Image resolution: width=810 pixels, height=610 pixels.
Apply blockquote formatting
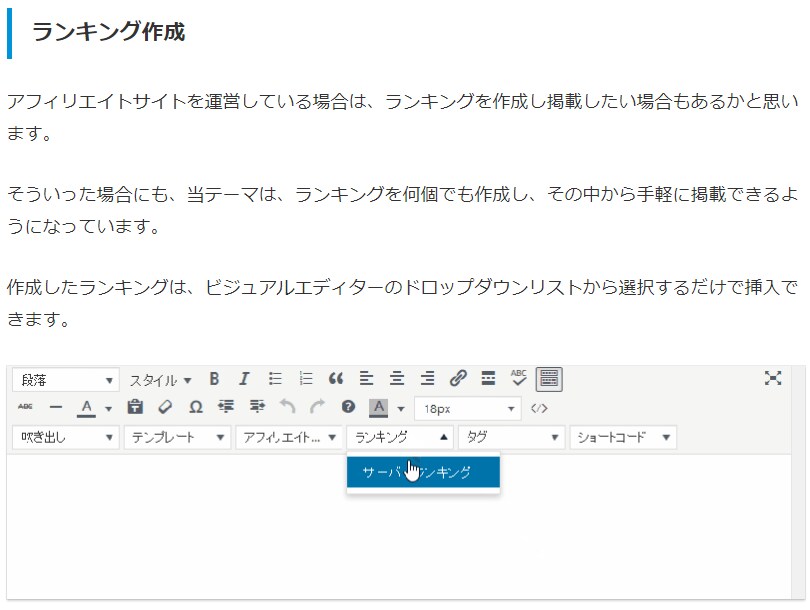pyautogui.click(x=336, y=379)
